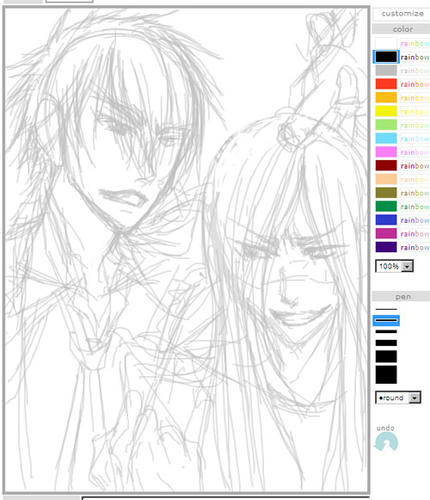This screenshot has height=500, width=430.
Task: Choose the red color swatch
Action: coord(386,84)
